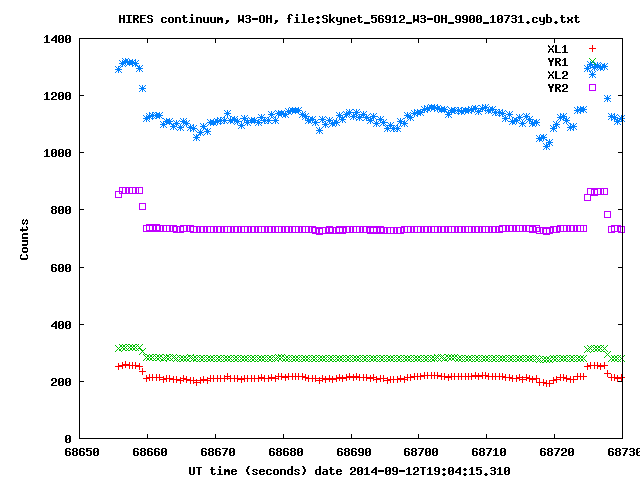
Task: Click the x-axis tick label 68680
Action: pyautogui.click(x=286, y=452)
